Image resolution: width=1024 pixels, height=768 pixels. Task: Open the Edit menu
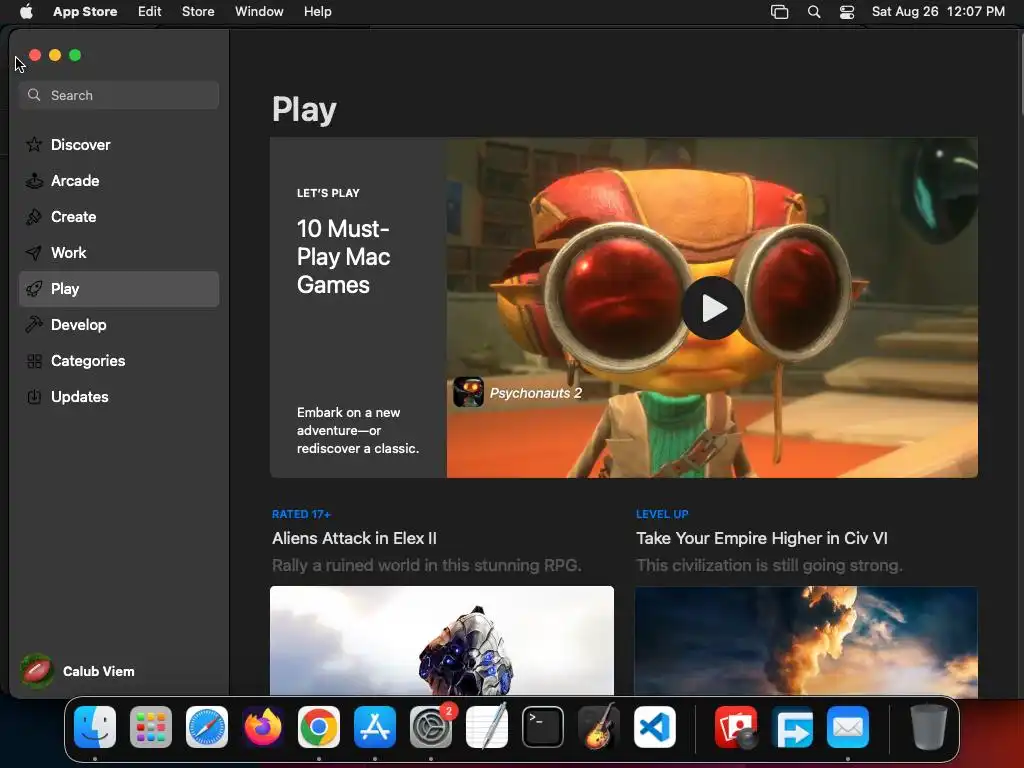[150, 12]
